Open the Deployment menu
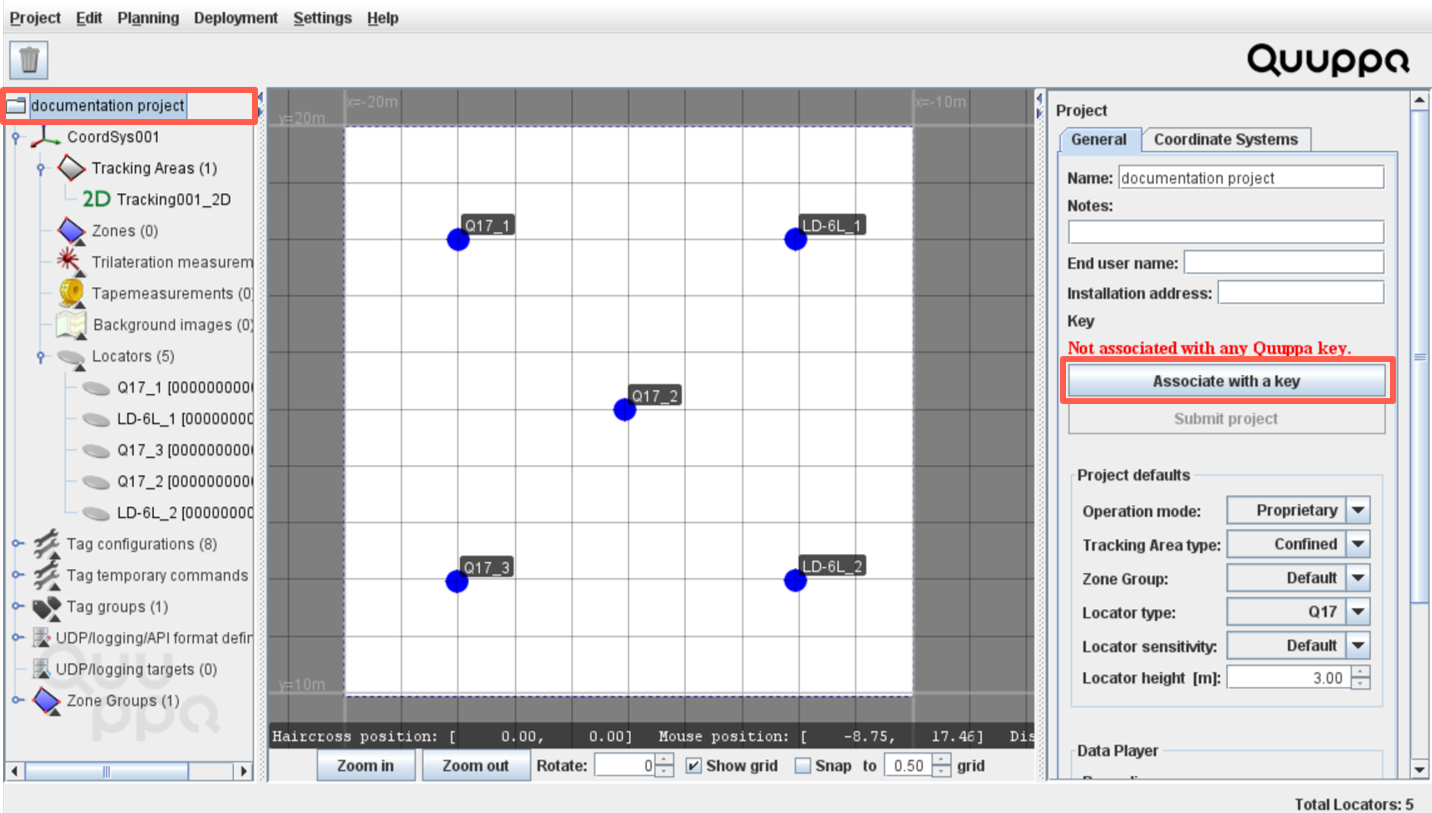Screen dimensions: 1432x813 pos(236,18)
